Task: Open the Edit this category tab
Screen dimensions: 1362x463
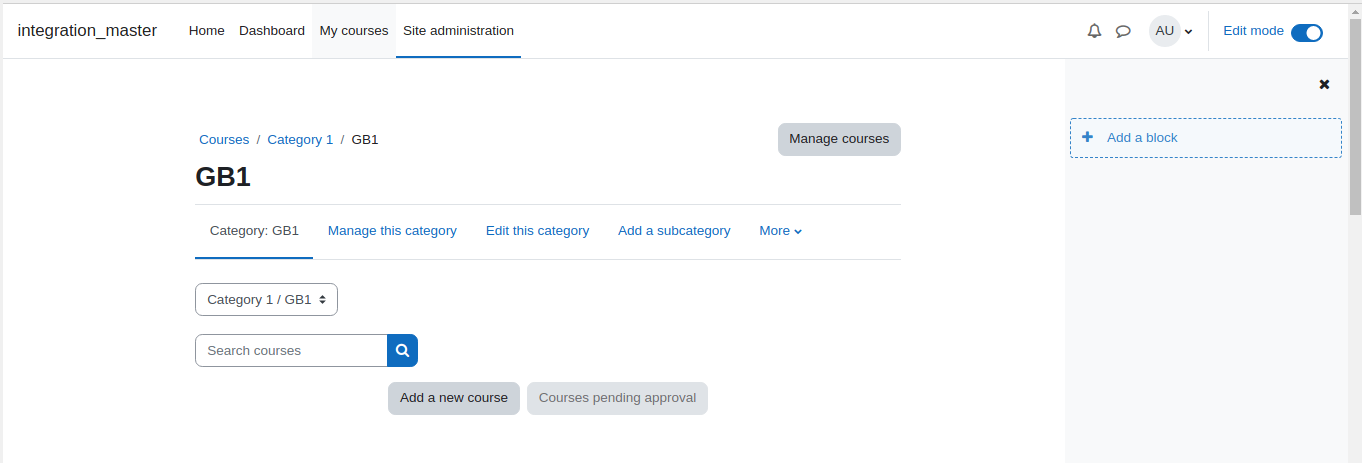Action: click(x=537, y=231)
